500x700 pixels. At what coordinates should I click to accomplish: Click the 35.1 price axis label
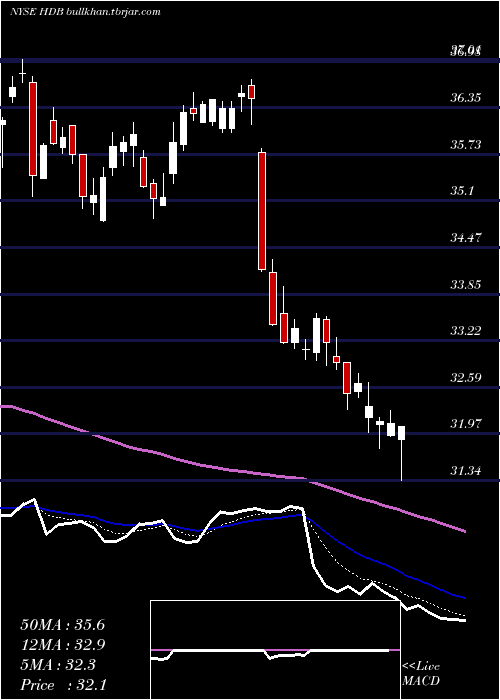pos(462,191)
